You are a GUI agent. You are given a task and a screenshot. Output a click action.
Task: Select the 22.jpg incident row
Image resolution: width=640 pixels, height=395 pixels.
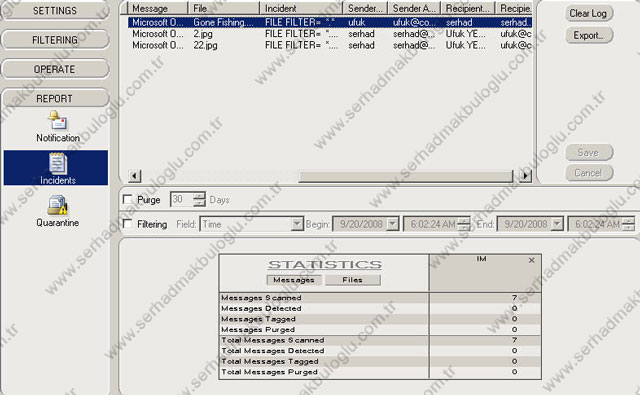(x=330, y=45)
